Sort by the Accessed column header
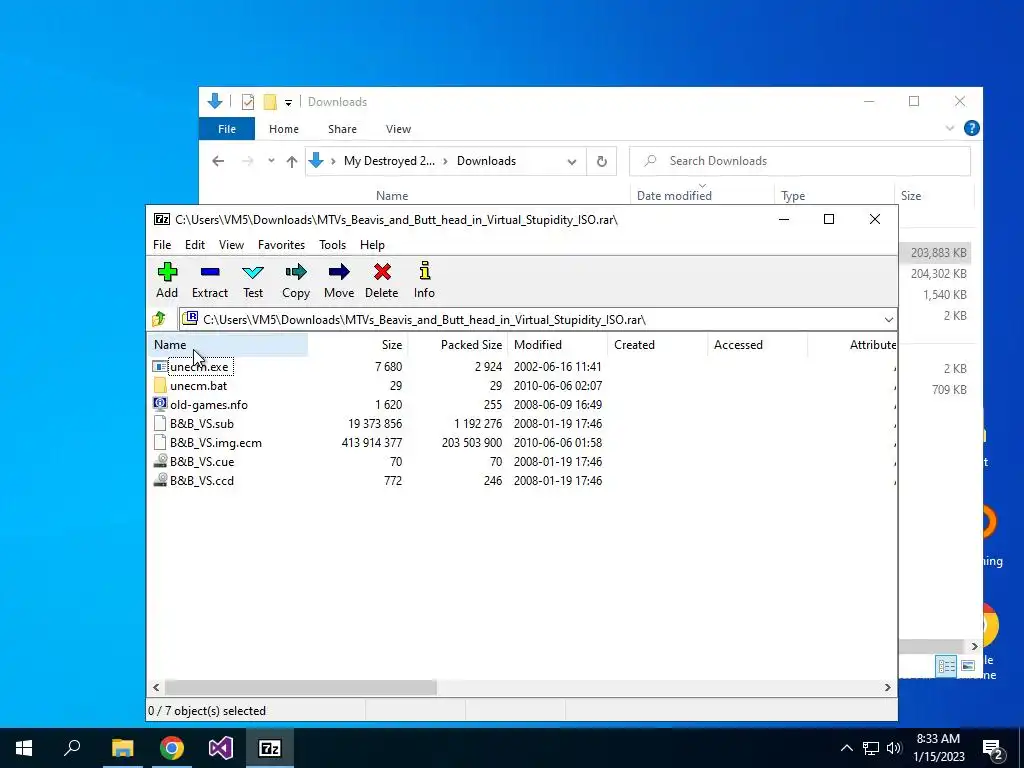Screen dimensions: 1024x768 (758, 345)
